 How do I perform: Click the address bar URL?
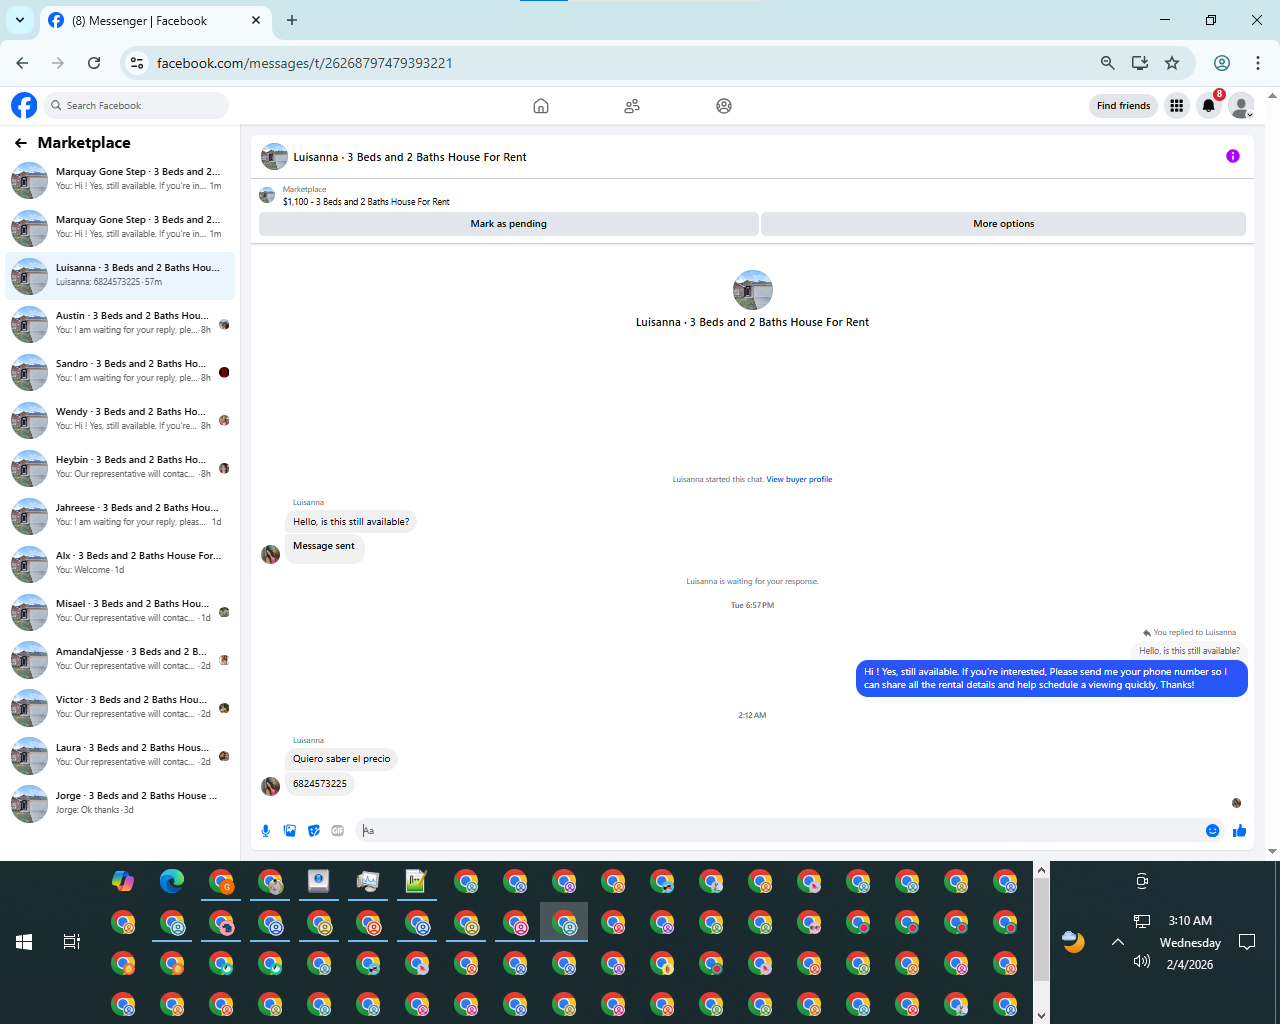tap(305, 63)
